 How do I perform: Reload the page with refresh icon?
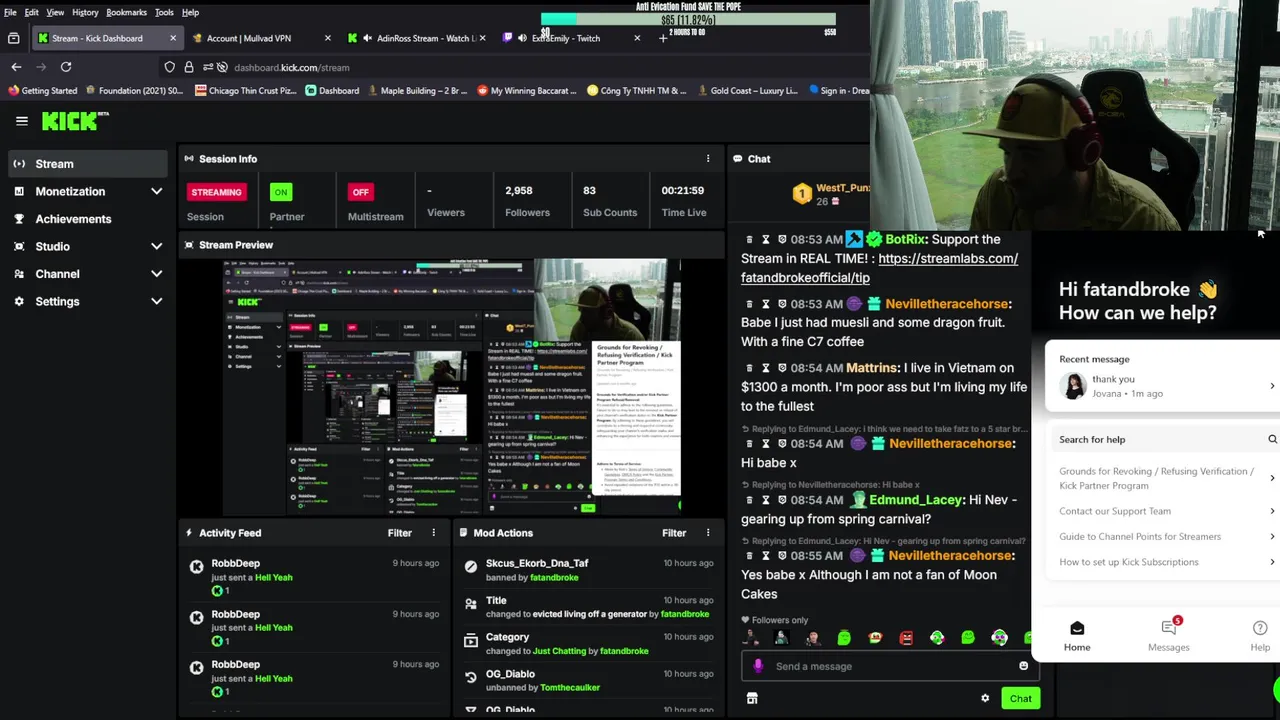[x=66, y=67]
